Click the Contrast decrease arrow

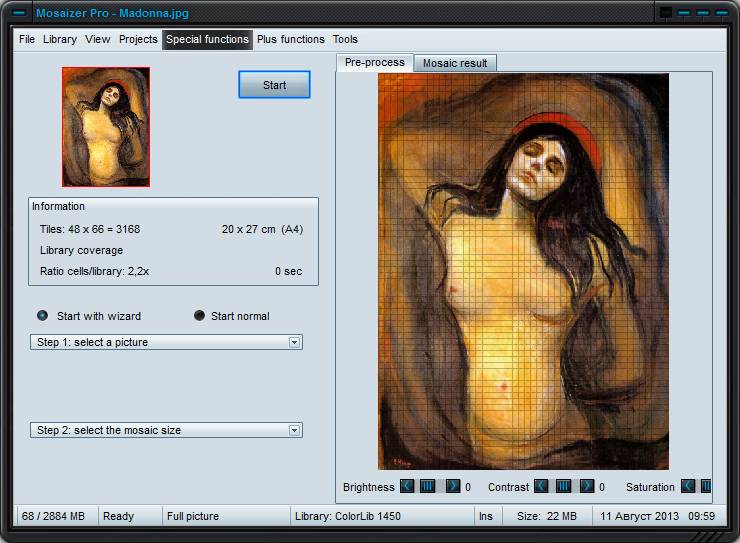coord(541,486)
